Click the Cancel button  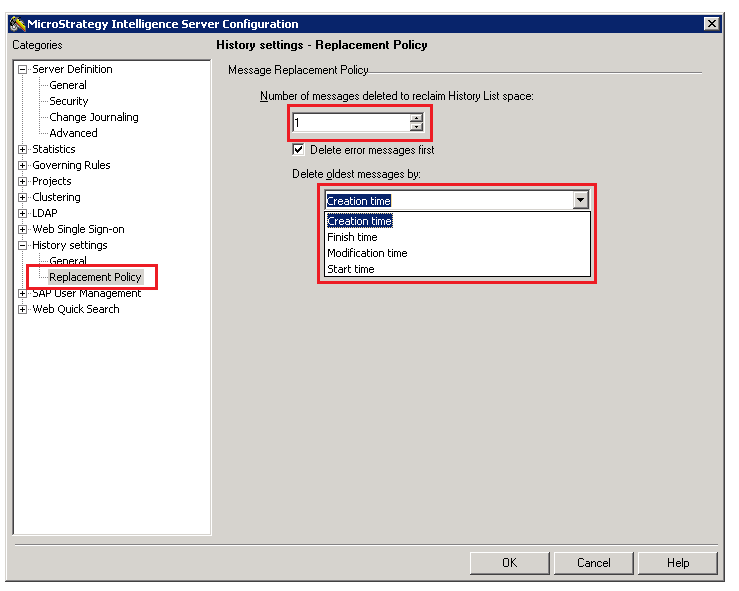(x=593, y=563)
